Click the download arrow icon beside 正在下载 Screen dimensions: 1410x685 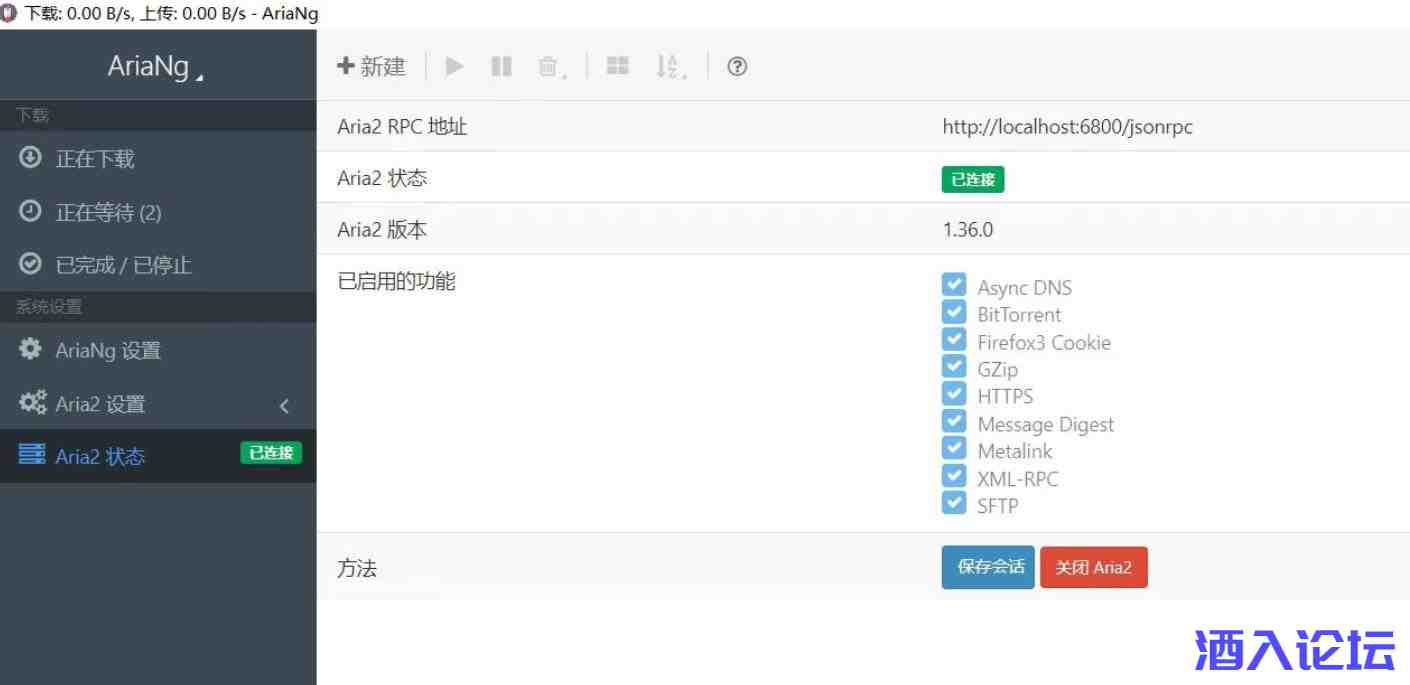pos(31,157)
